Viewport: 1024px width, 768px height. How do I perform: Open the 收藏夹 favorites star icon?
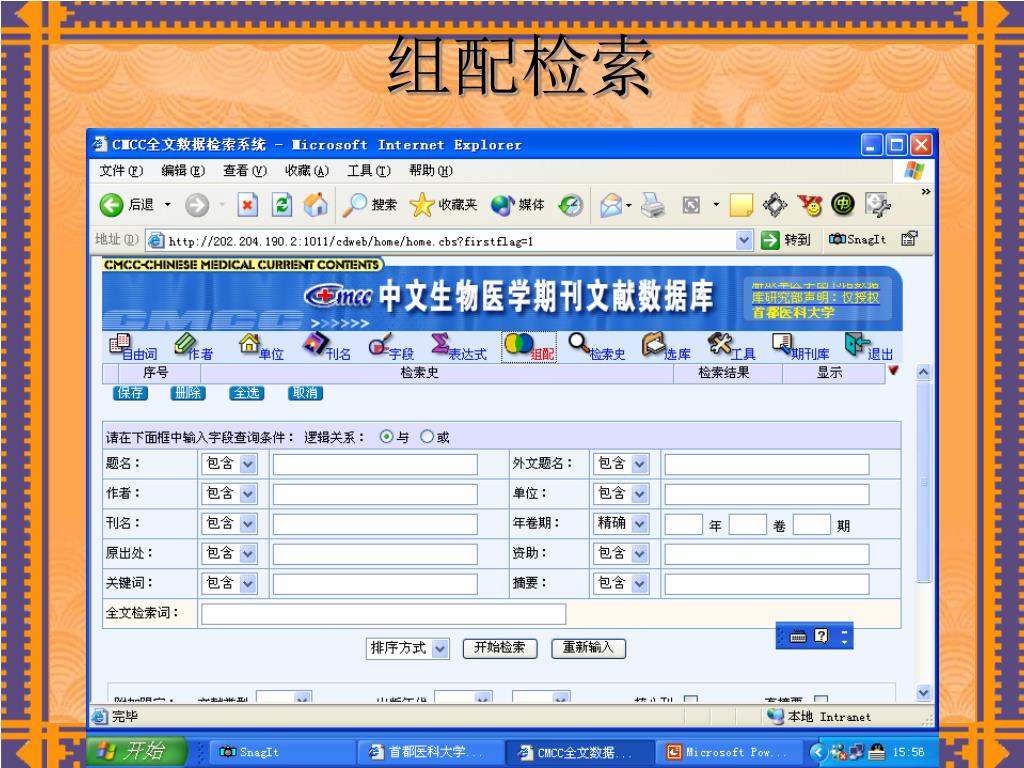click(x=443, y=205)
